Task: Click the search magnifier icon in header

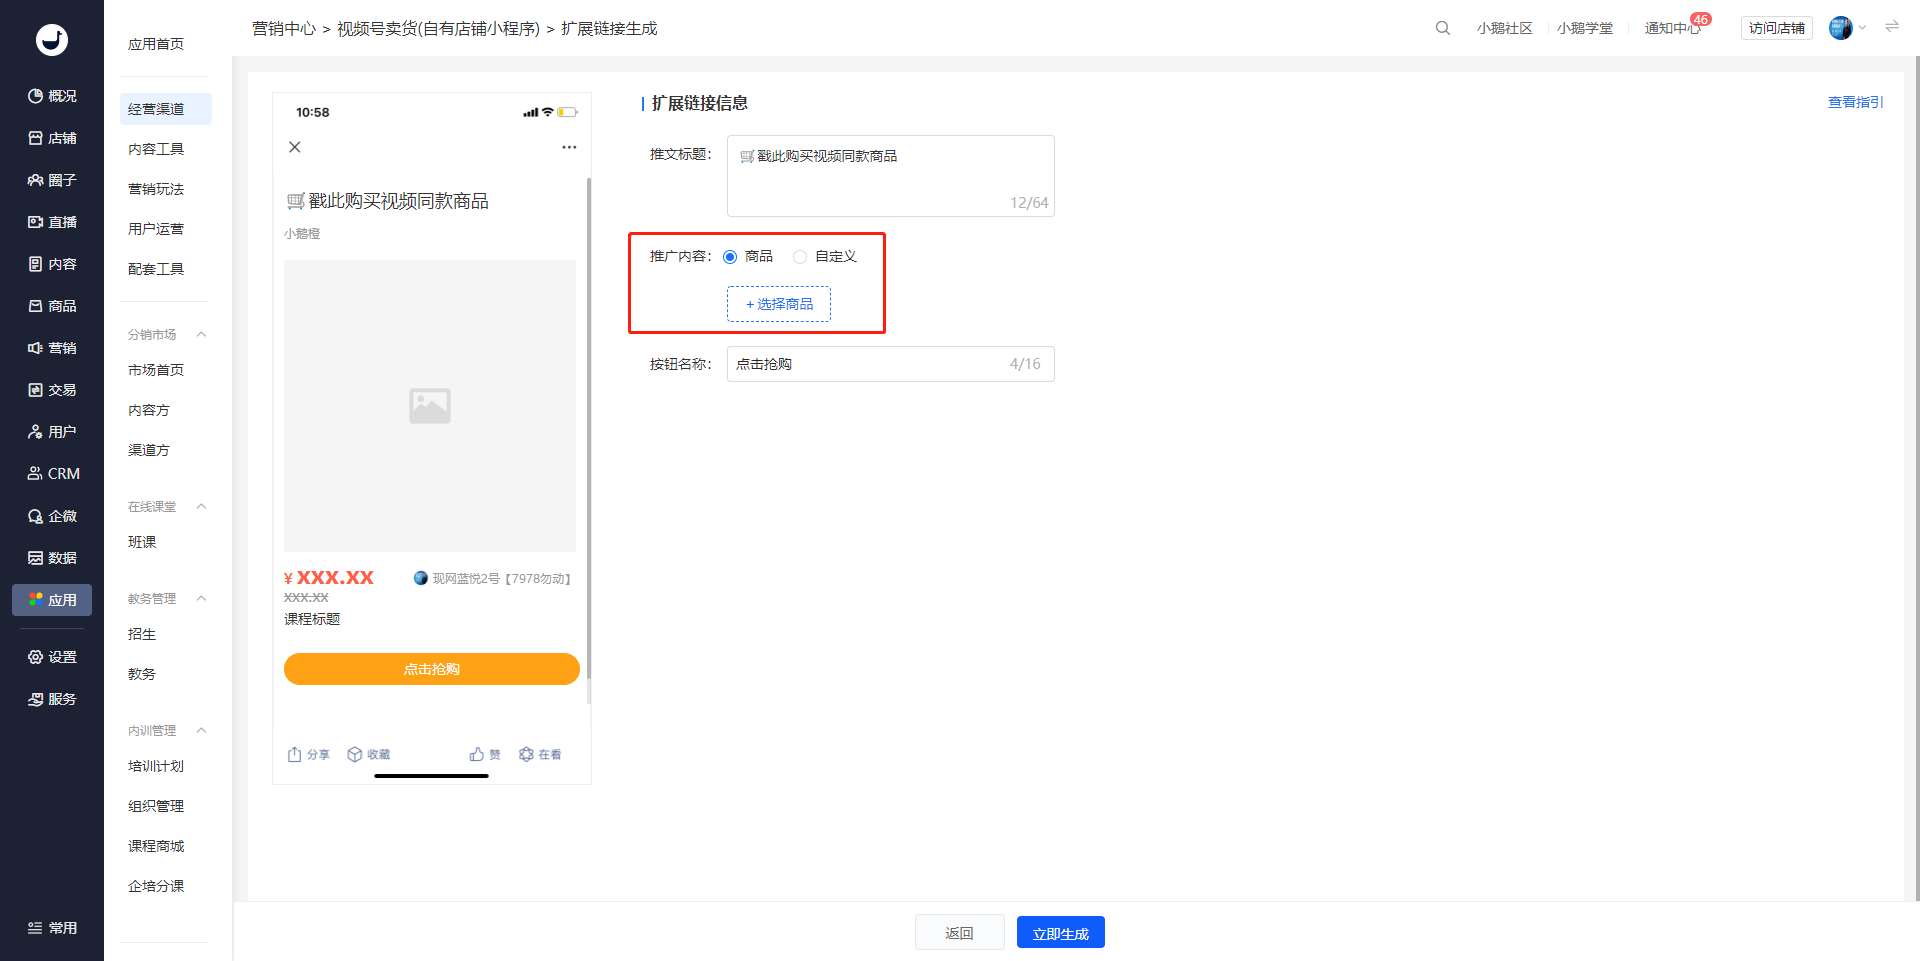Action: point(1442,28)
